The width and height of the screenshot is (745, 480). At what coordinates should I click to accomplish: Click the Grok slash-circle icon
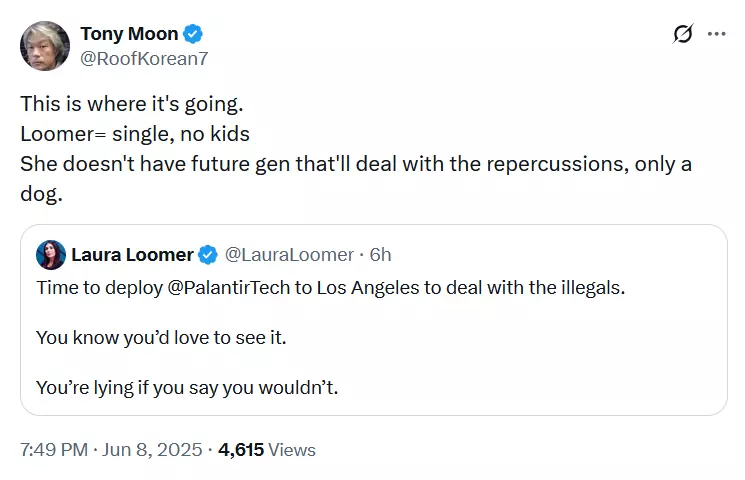683,34
